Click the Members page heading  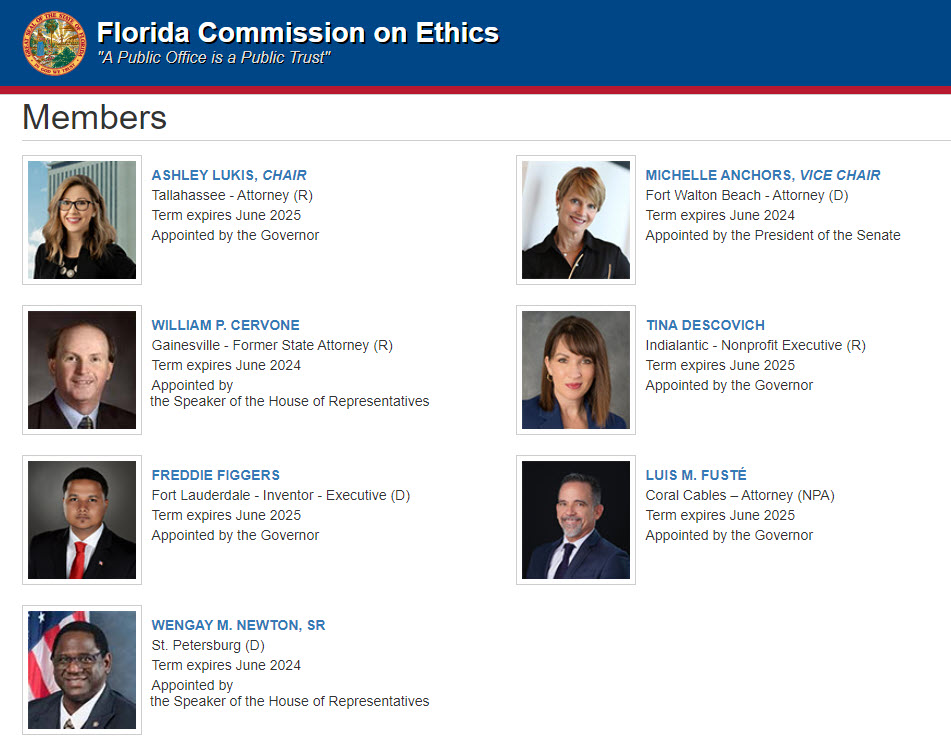click(94, 118)
